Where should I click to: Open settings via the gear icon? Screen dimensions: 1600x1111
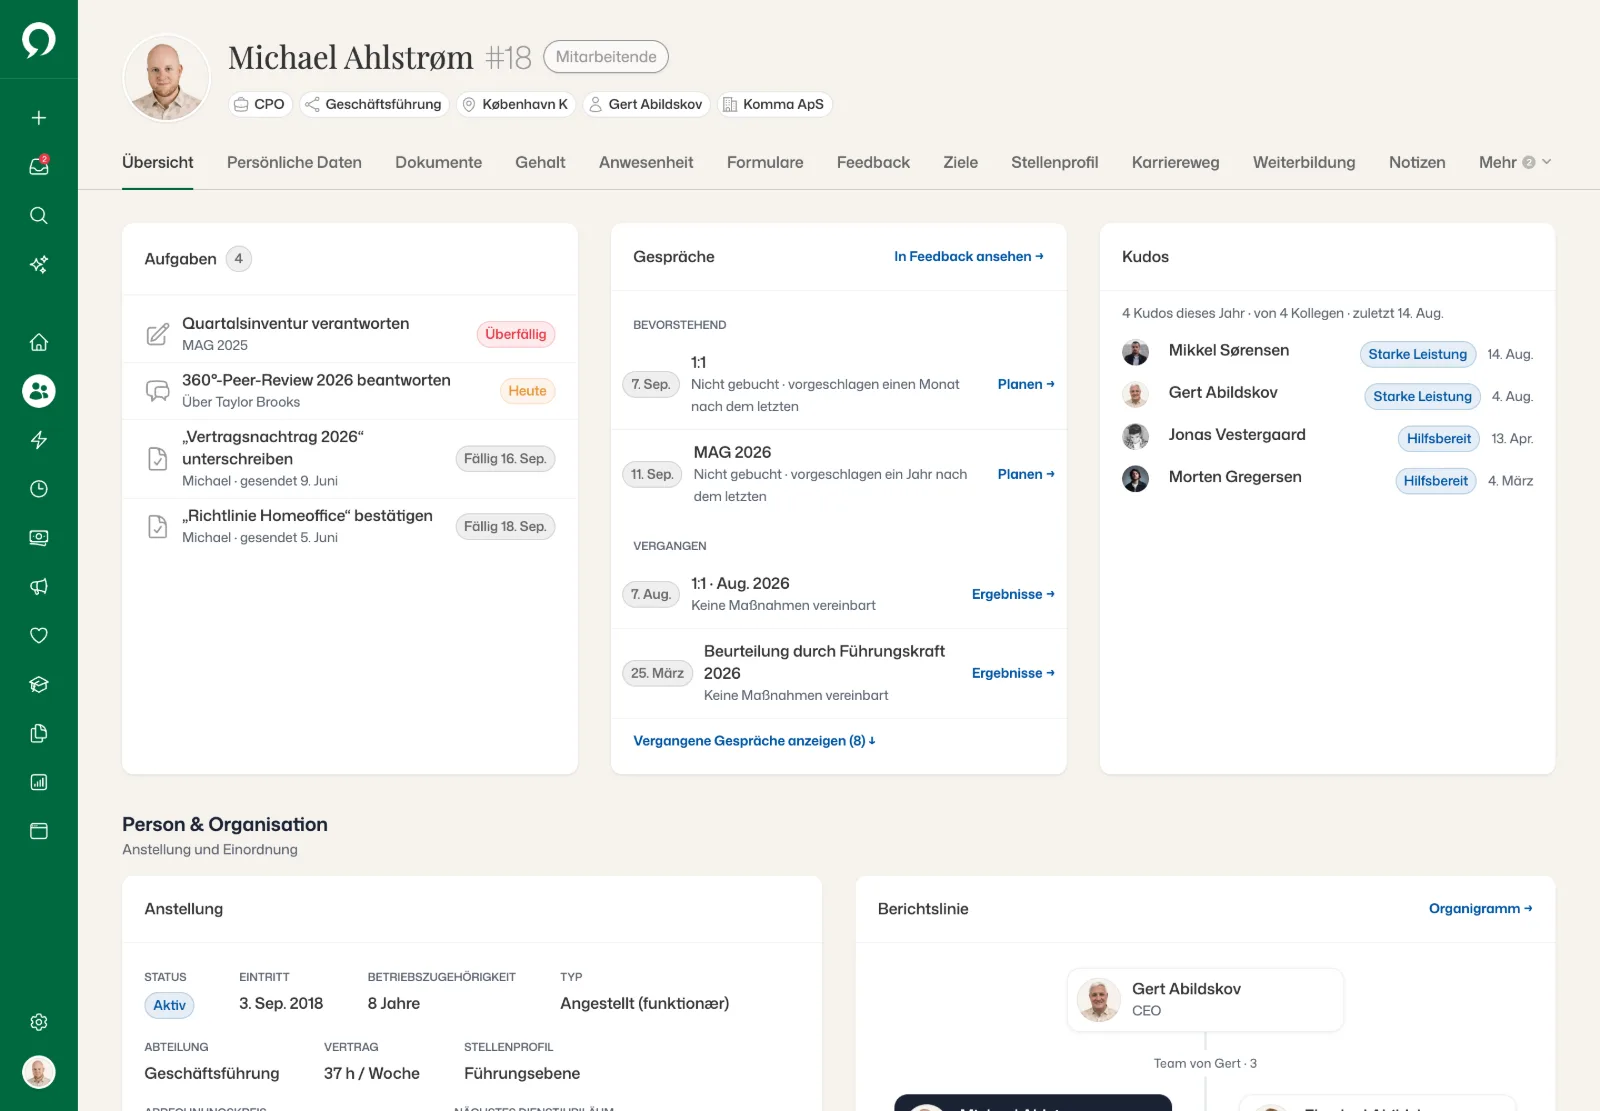[x=39, y=1022]
